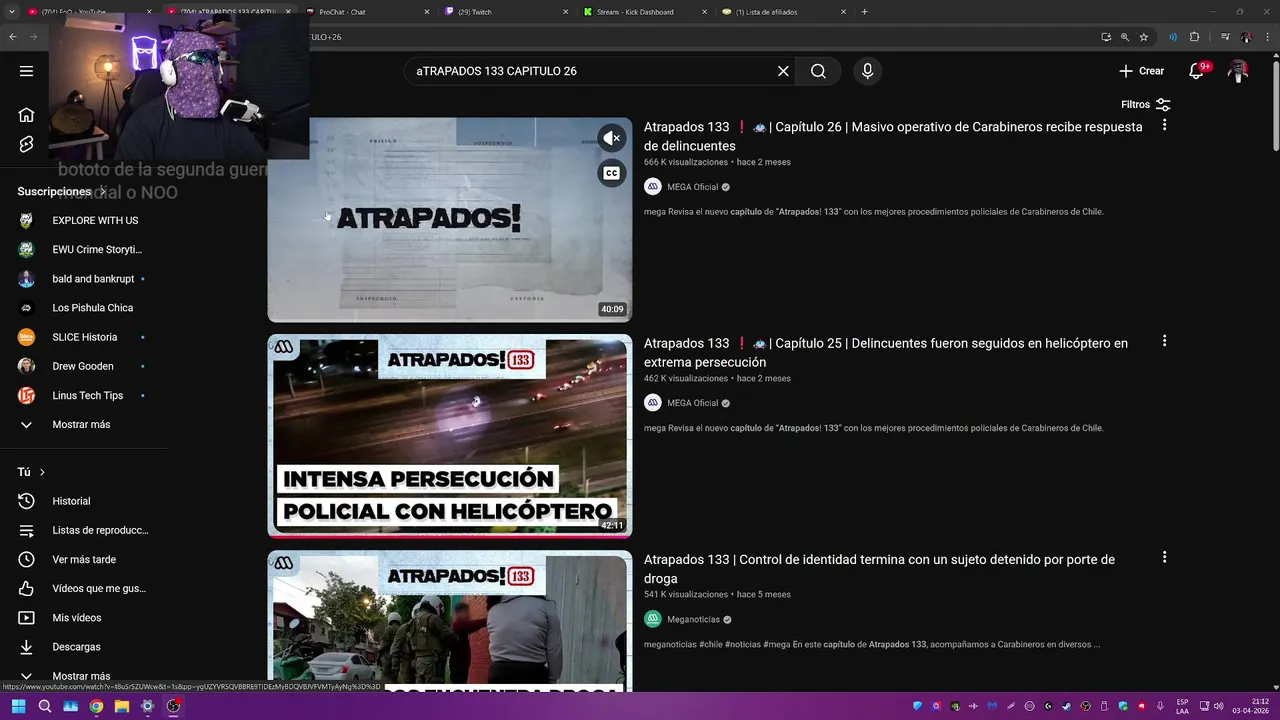The height and width of the screenshot is (720, 1280).
Task: Bookmark this page with the star
Action: pyautogui.click(x=1143, y=37)
